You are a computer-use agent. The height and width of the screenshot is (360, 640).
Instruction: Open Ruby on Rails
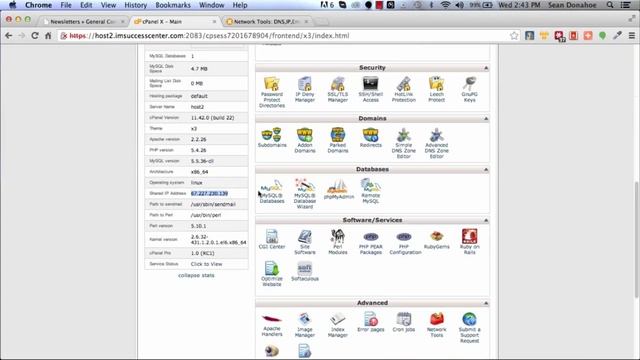click(x=469, y=242)
